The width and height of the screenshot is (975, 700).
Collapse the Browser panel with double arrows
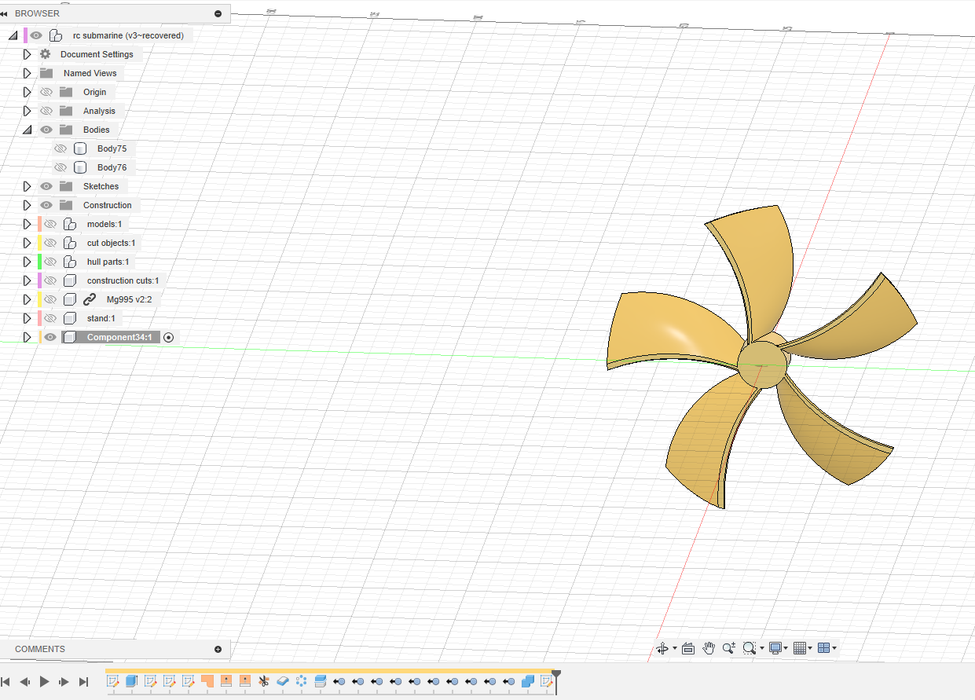4,13
